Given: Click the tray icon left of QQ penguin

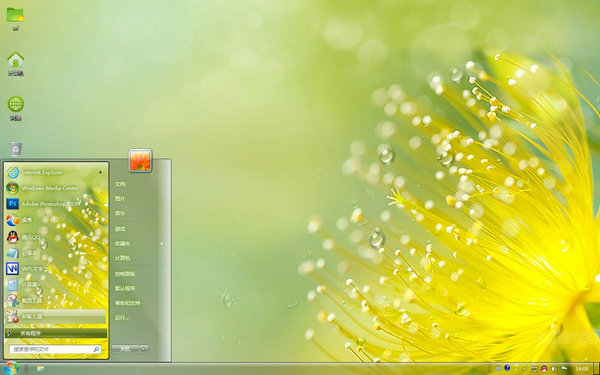Looking at the screenshot, I should 535,368.
